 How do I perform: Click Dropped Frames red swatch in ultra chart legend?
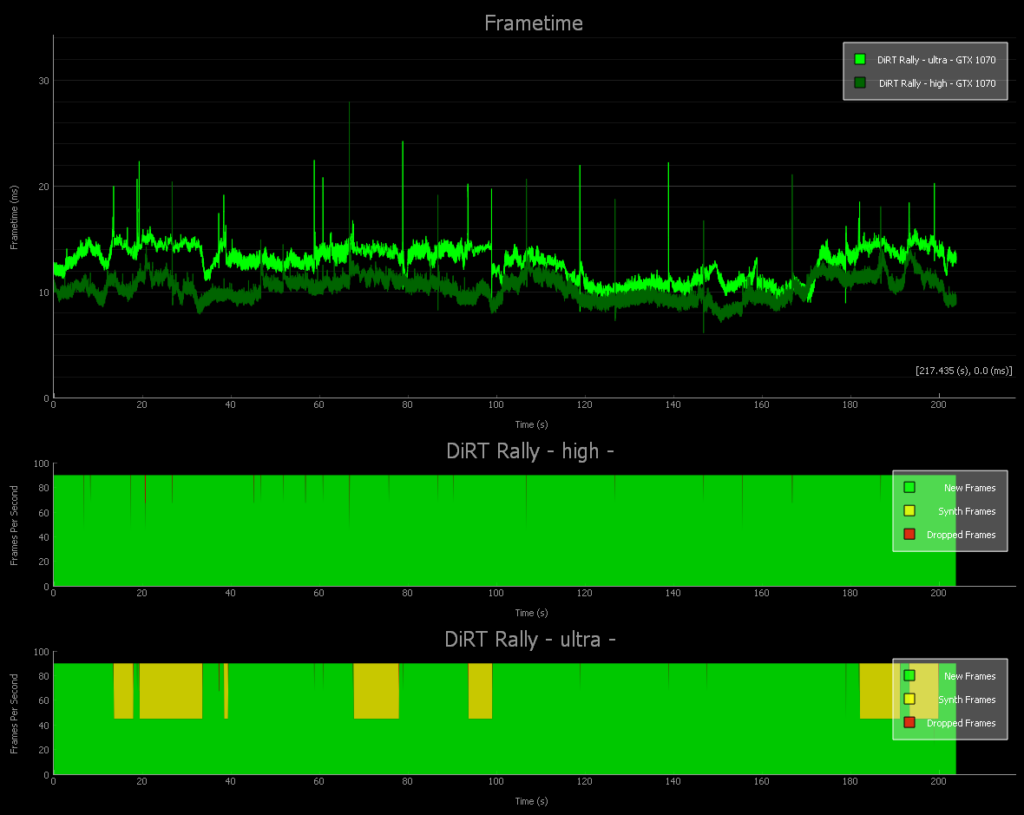coord(909,722)
